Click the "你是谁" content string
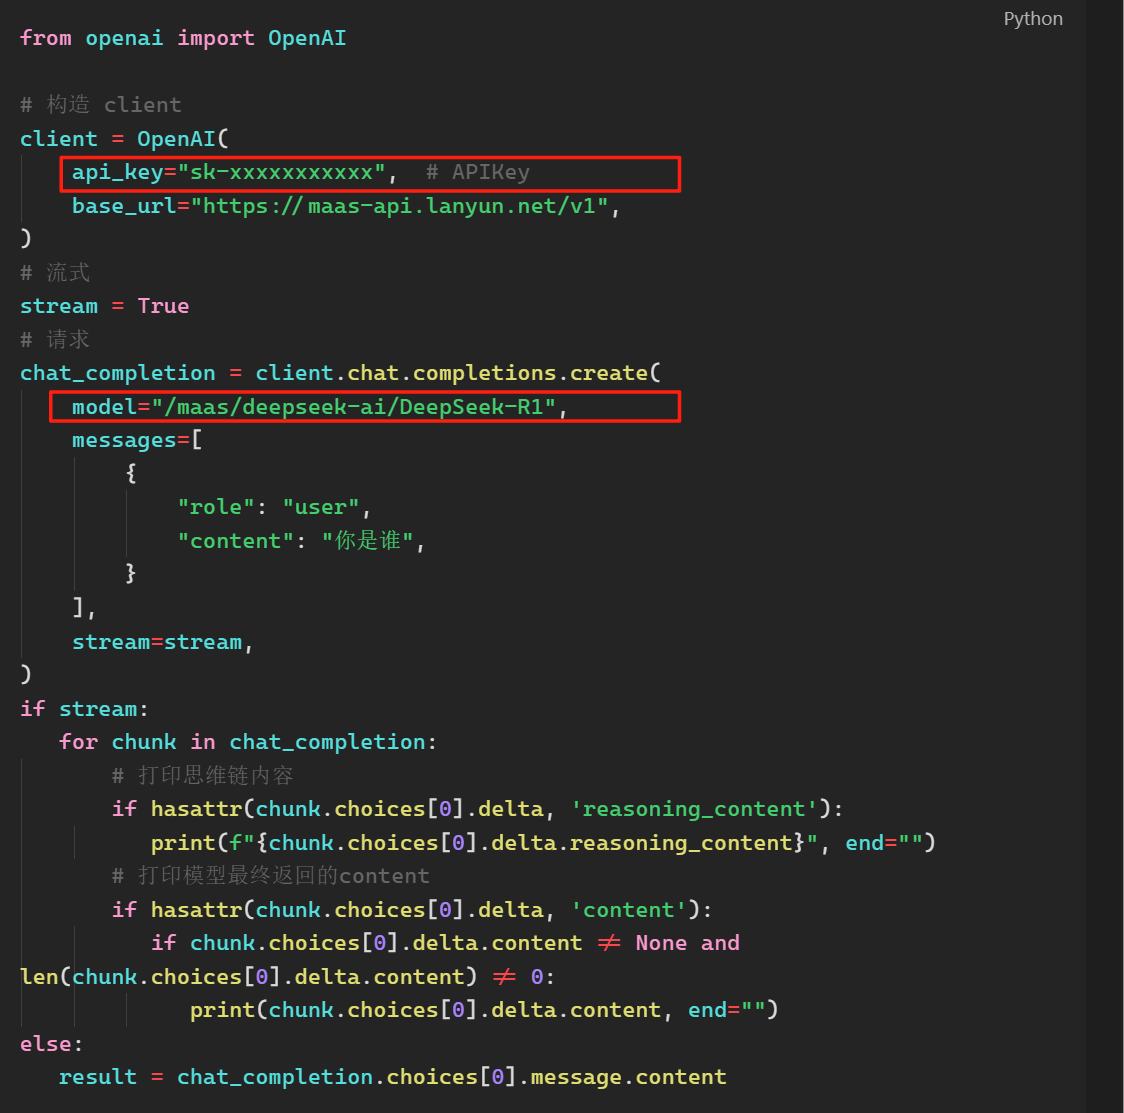This screenshot has width=1124, height=1113. (367, 540)
